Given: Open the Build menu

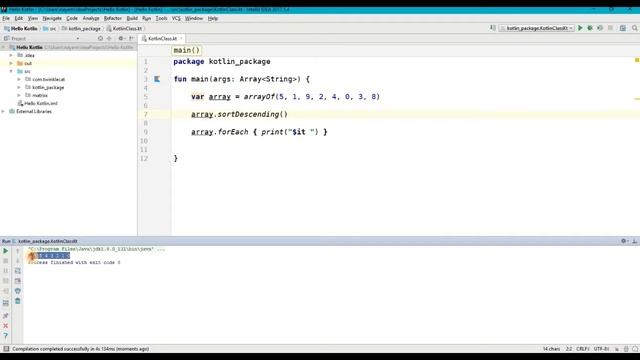Looking at the screenshot, I should click(x=132, y=18).
